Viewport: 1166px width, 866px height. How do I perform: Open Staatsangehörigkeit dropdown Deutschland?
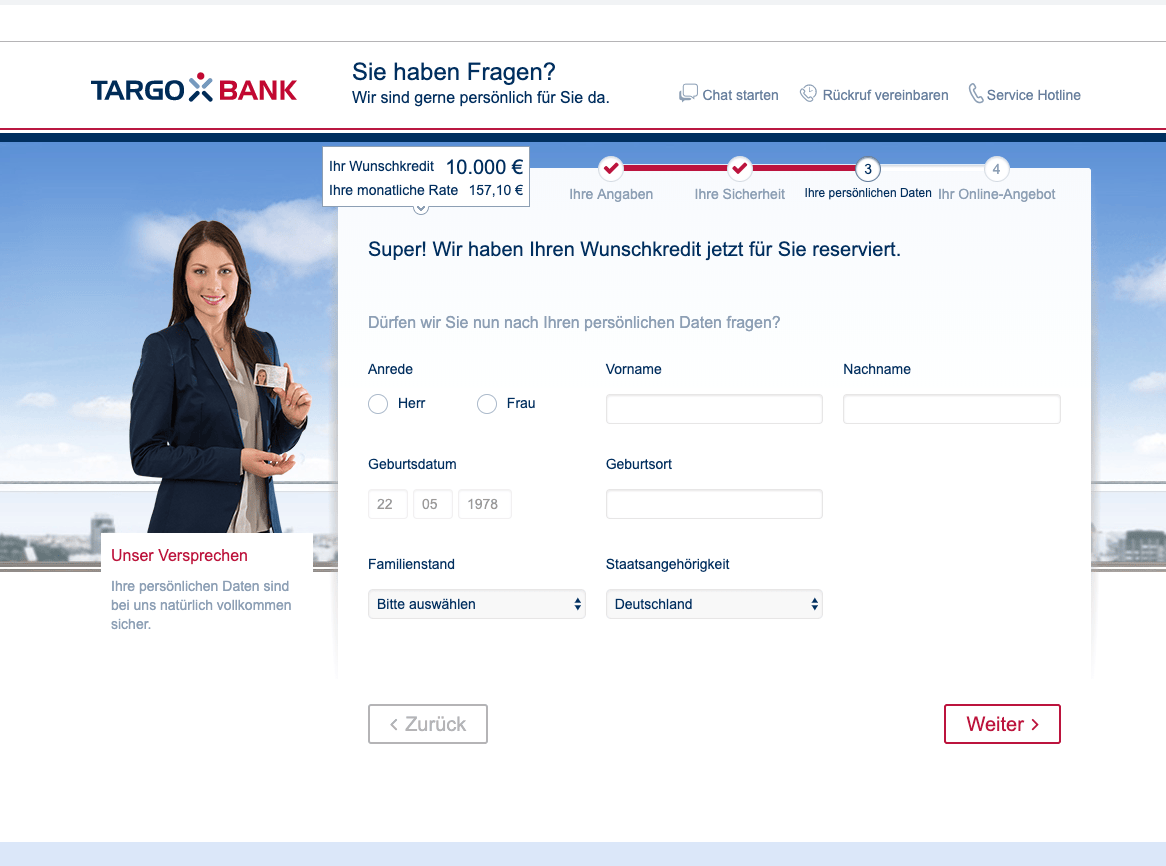click(x=714, y=604)
